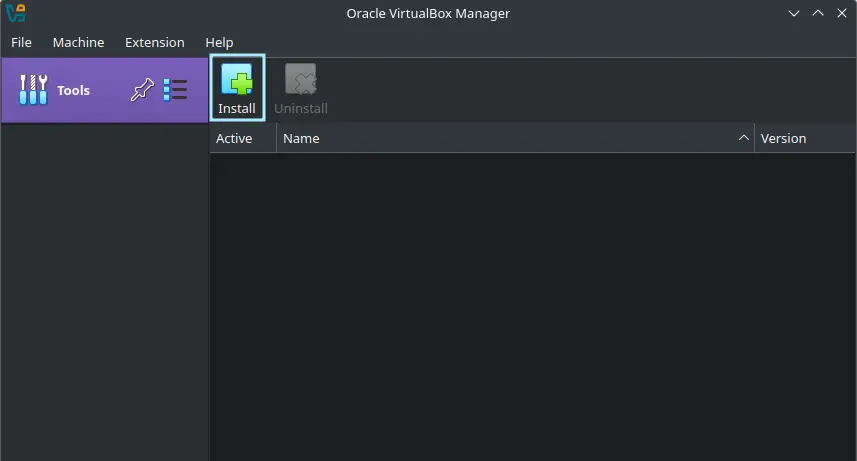This screenshot has width=857, height=461.
Task: Open the File menu
Action: [21, 42]
